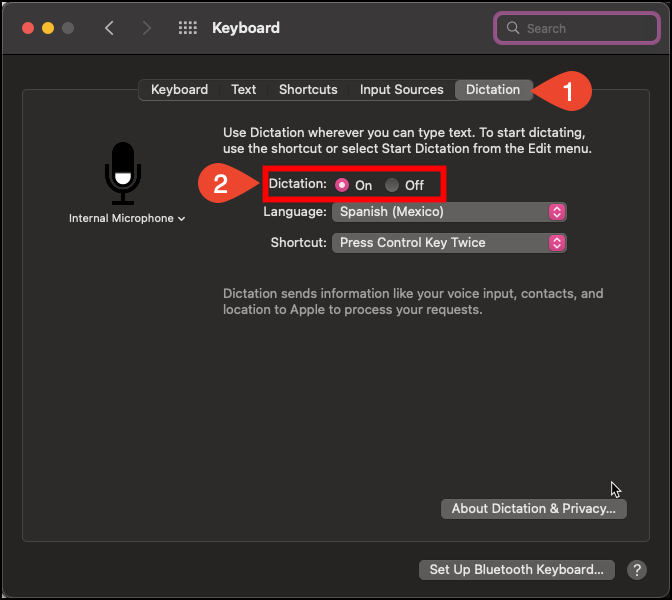Click the microphone icon
The height and width of the screenshot is (600, 672).
coord(123,172)
